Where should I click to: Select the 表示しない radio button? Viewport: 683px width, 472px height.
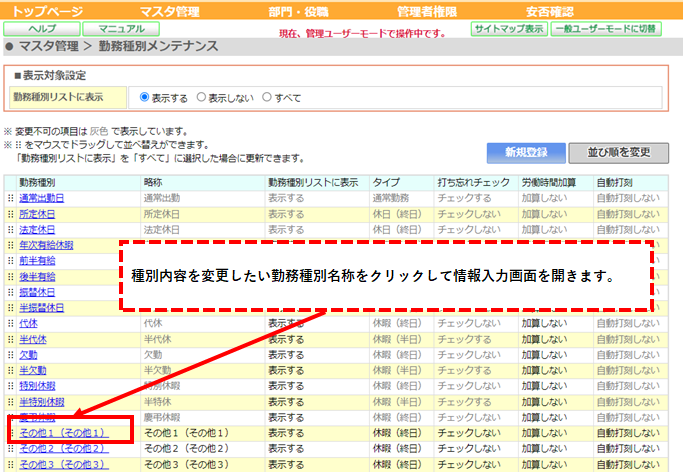(x=201, y=97)
